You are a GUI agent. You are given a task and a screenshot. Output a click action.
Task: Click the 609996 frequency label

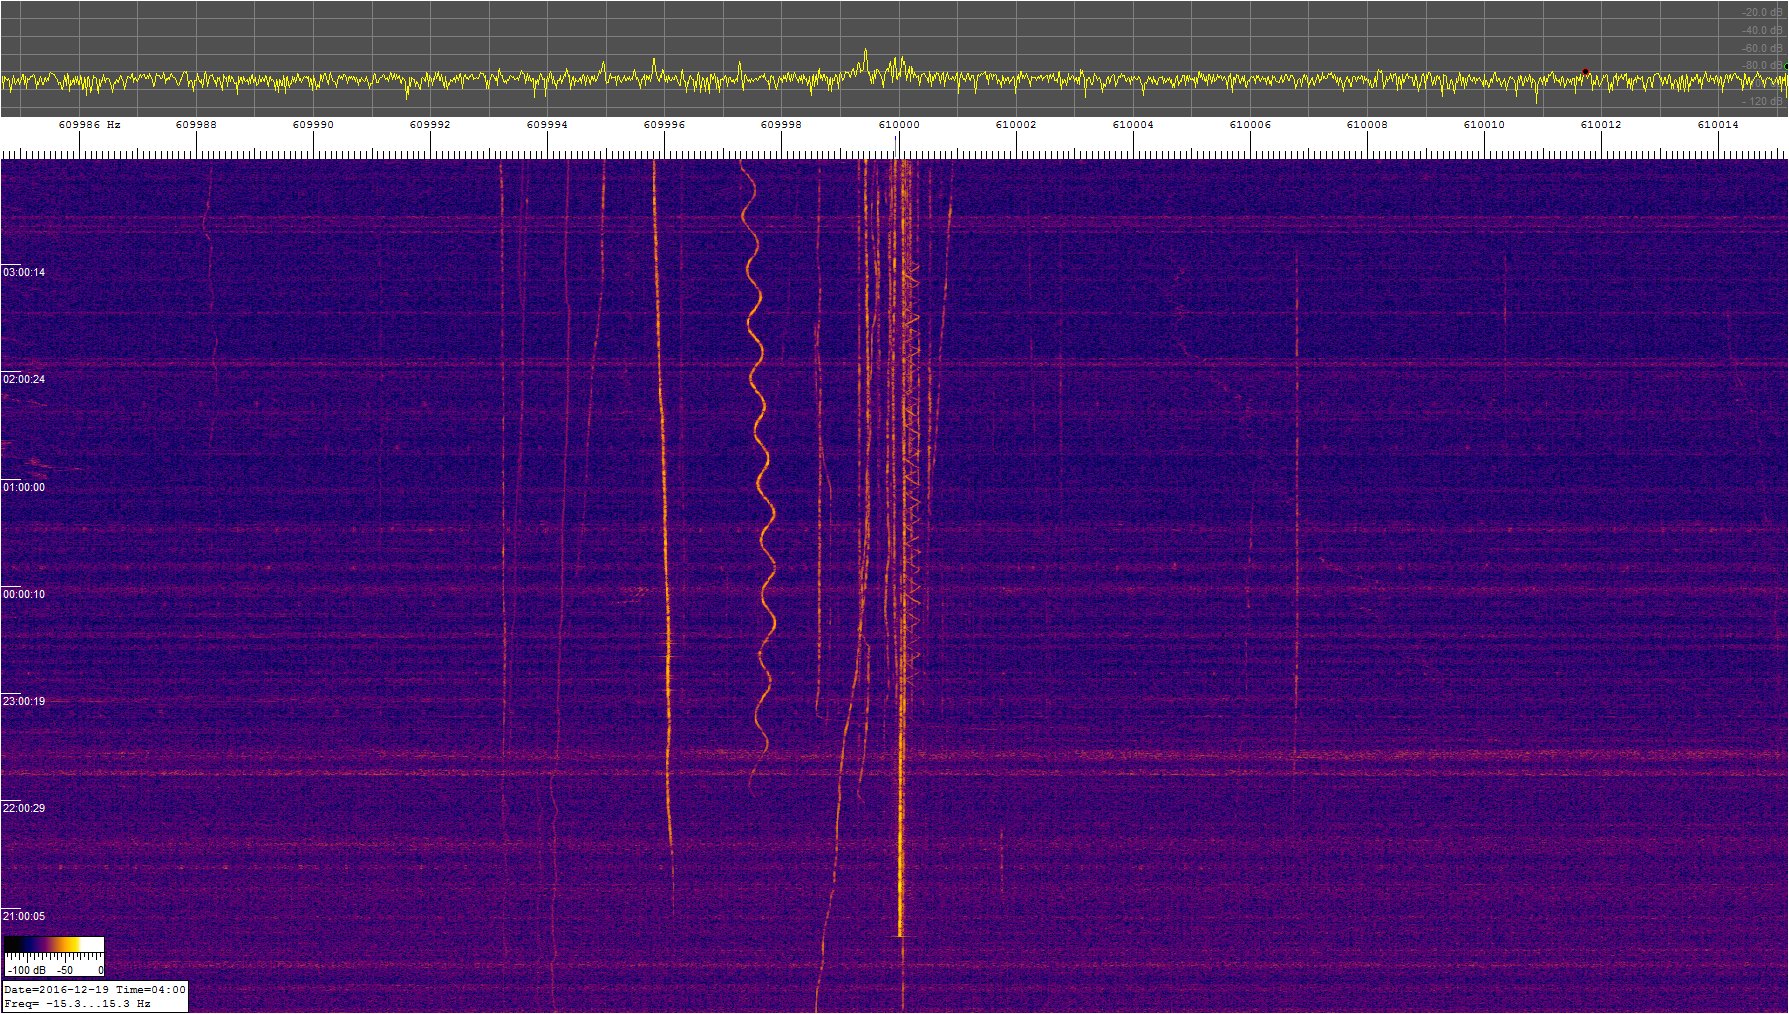(x=664, y=125)
